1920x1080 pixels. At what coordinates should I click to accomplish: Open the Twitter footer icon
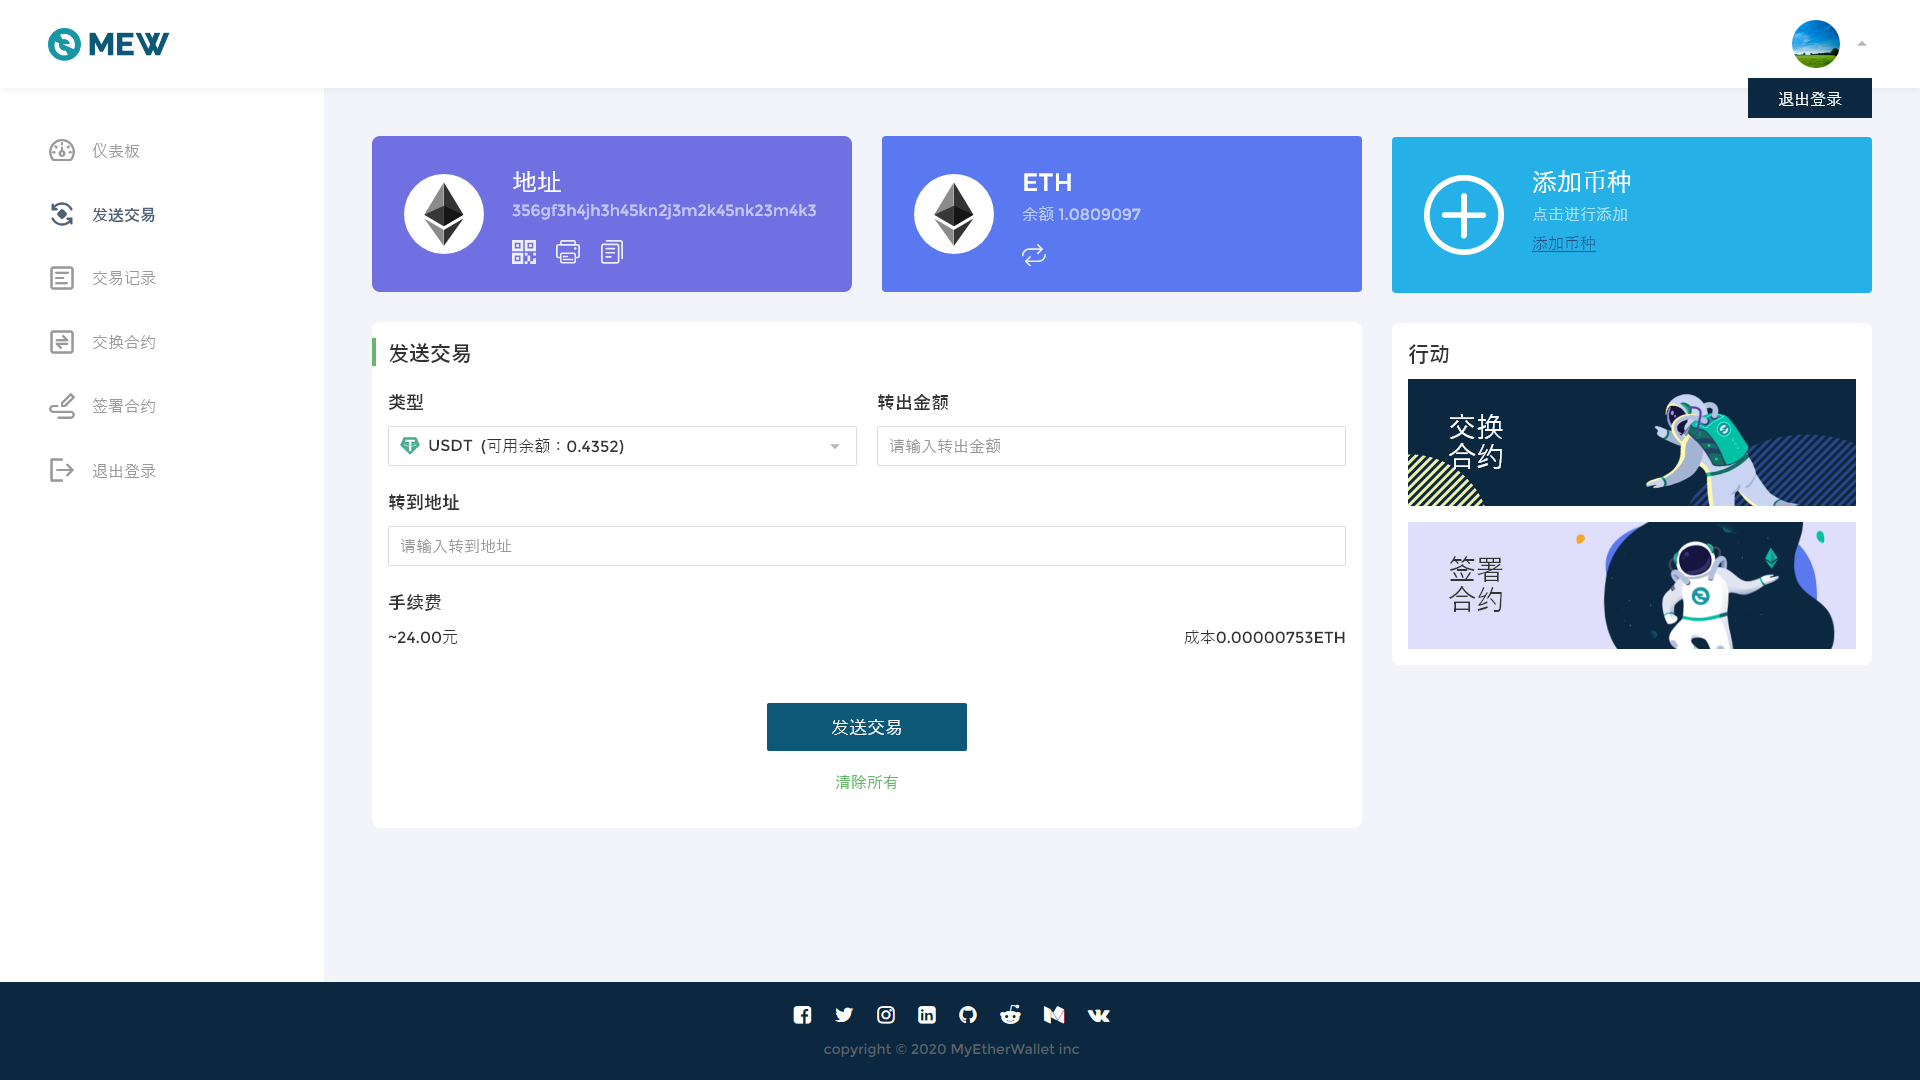click(x=844, y=1015)
